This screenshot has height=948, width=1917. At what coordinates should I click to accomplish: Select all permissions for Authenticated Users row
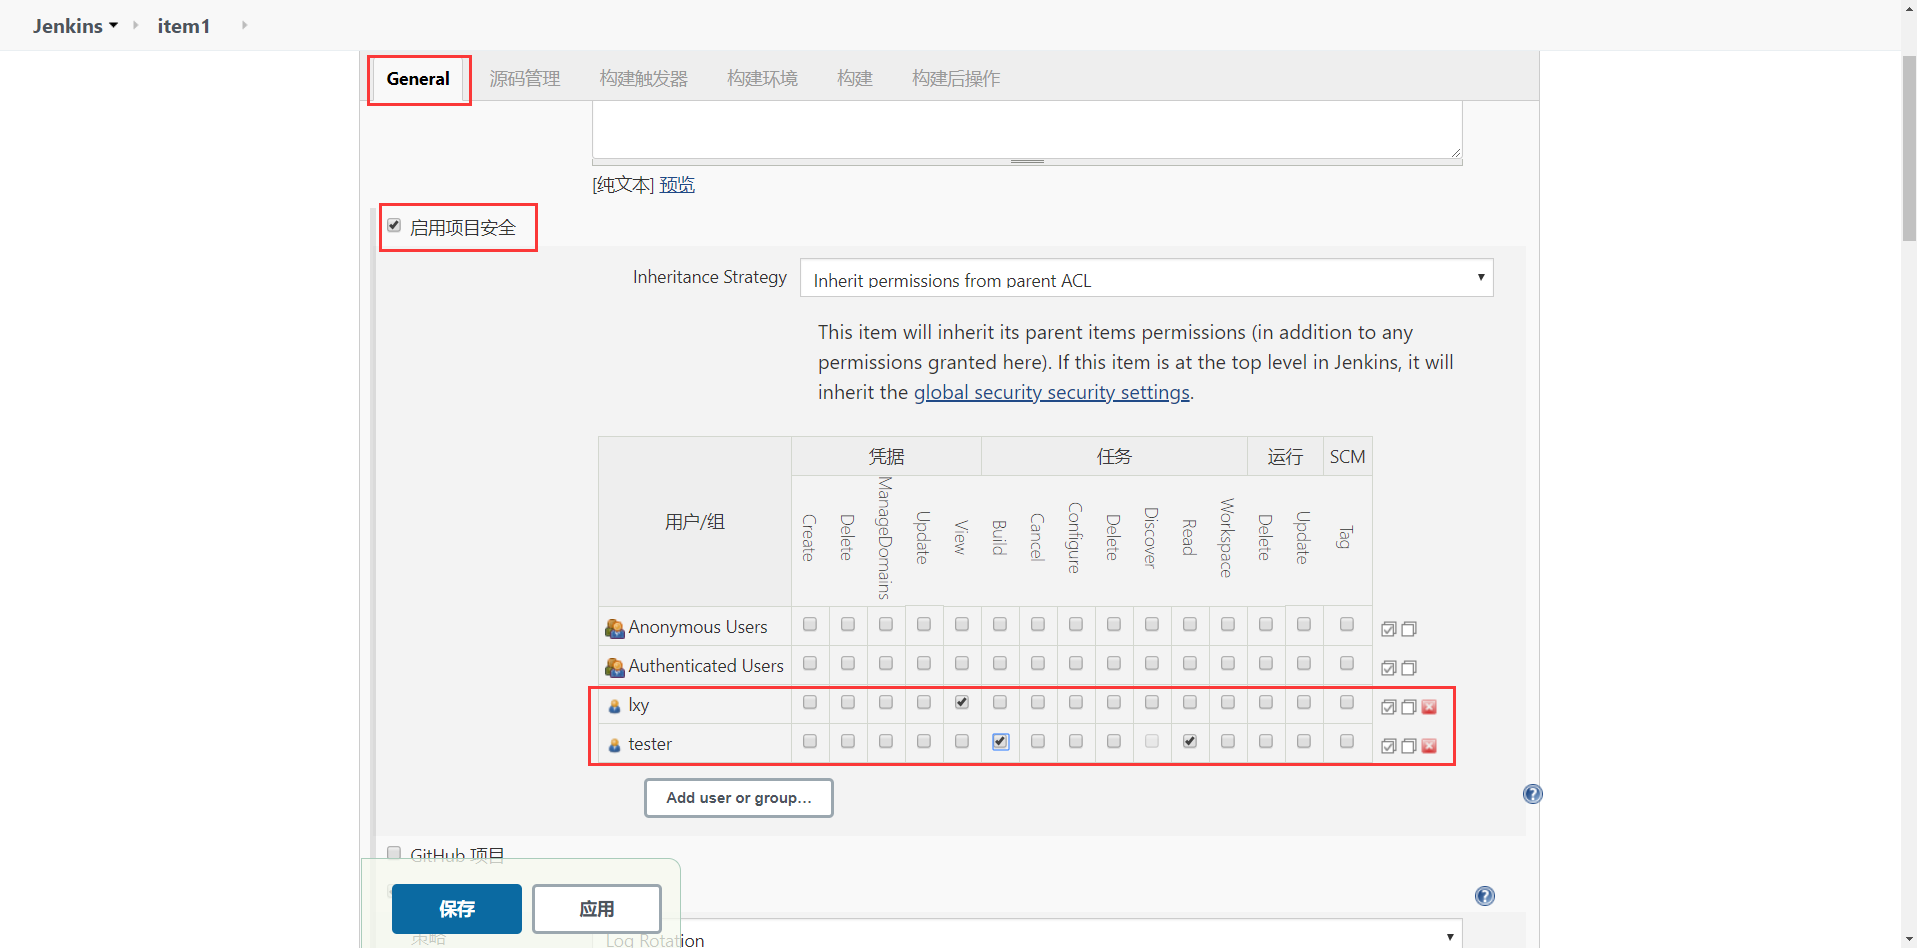(1388, 668)
